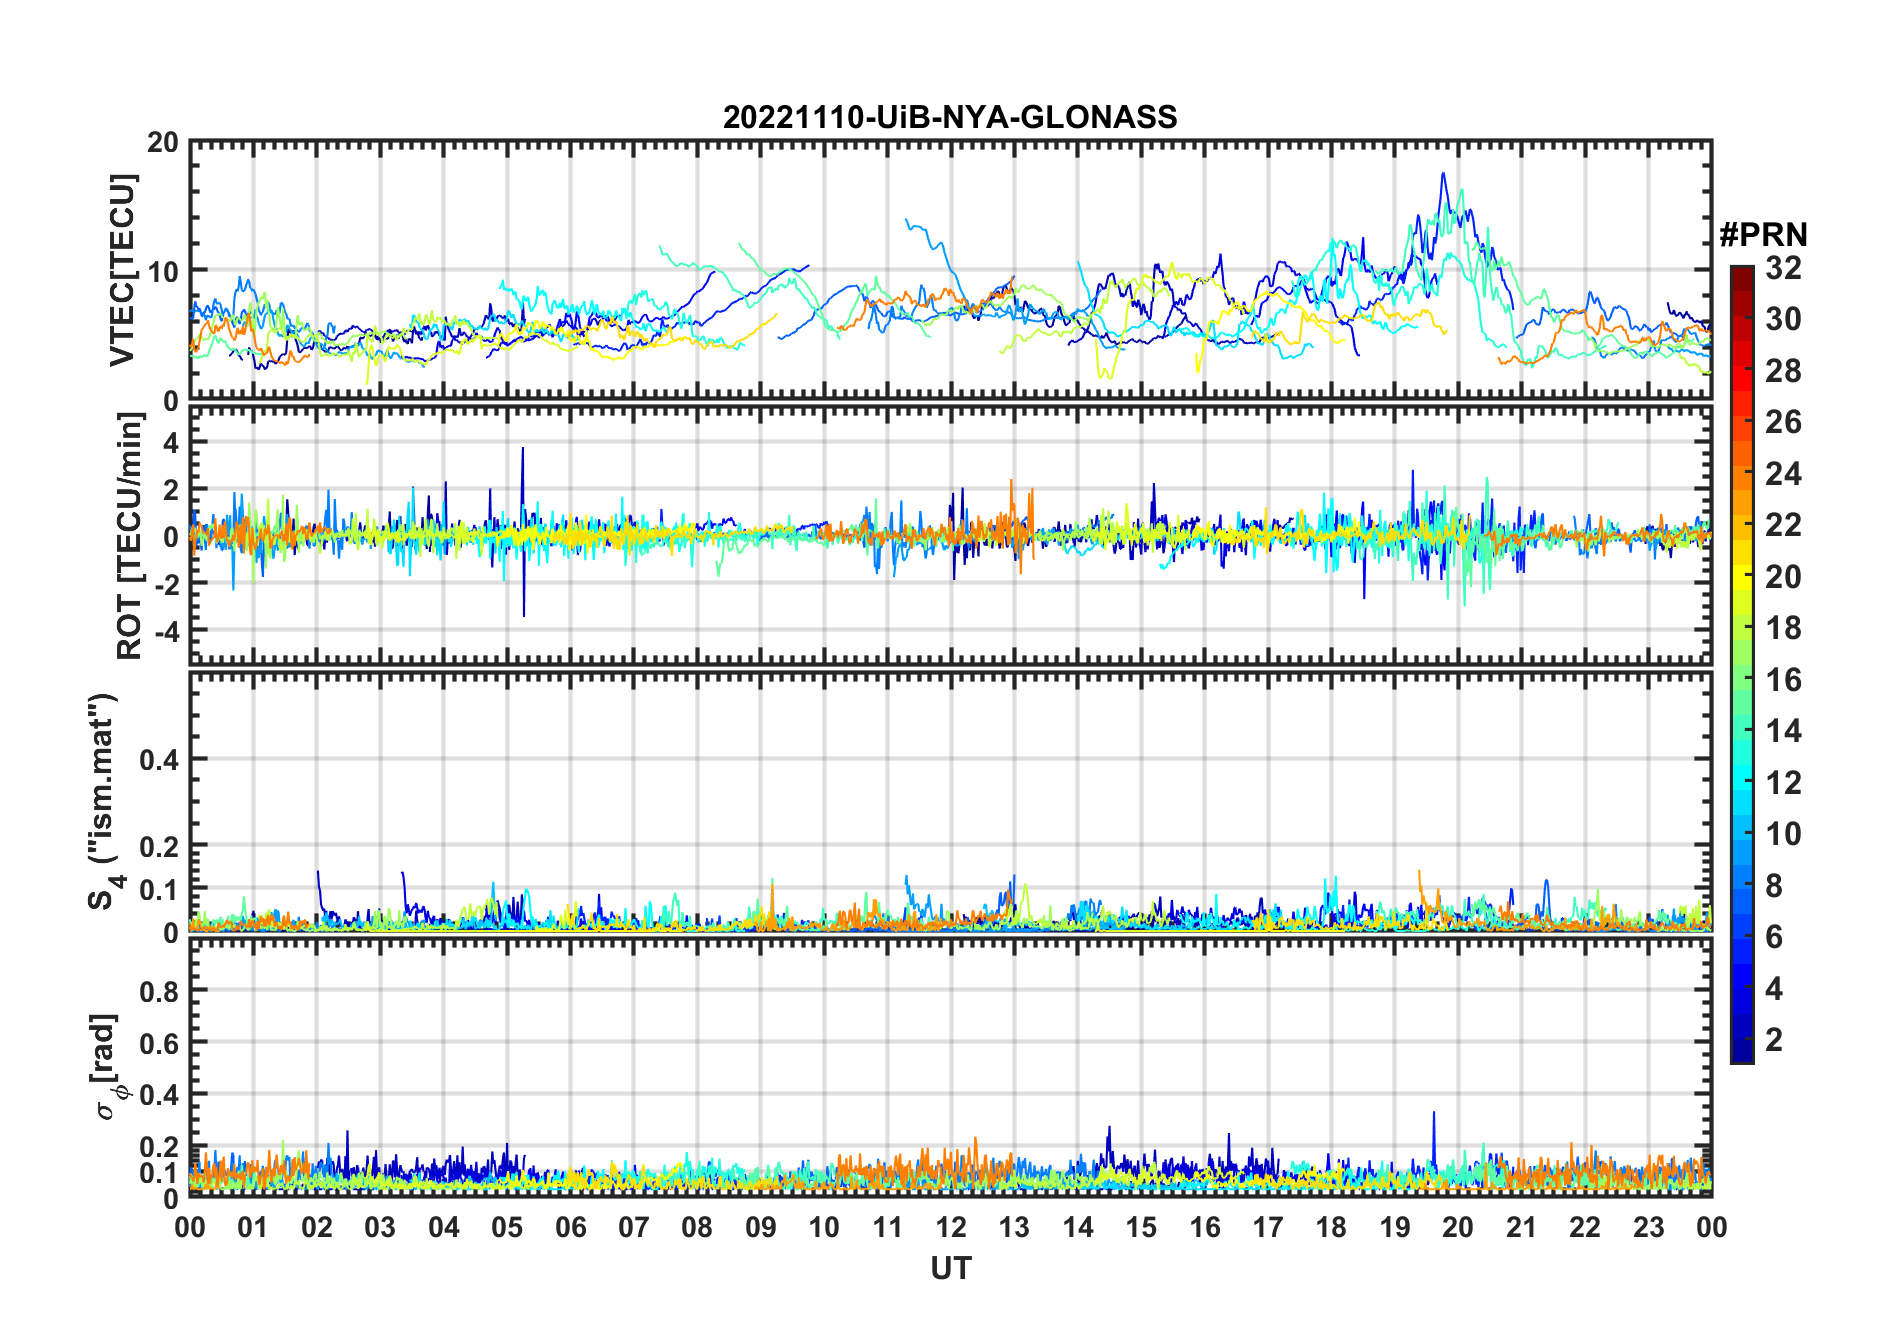Click the 23 hour tick label

(1649, 1228)
